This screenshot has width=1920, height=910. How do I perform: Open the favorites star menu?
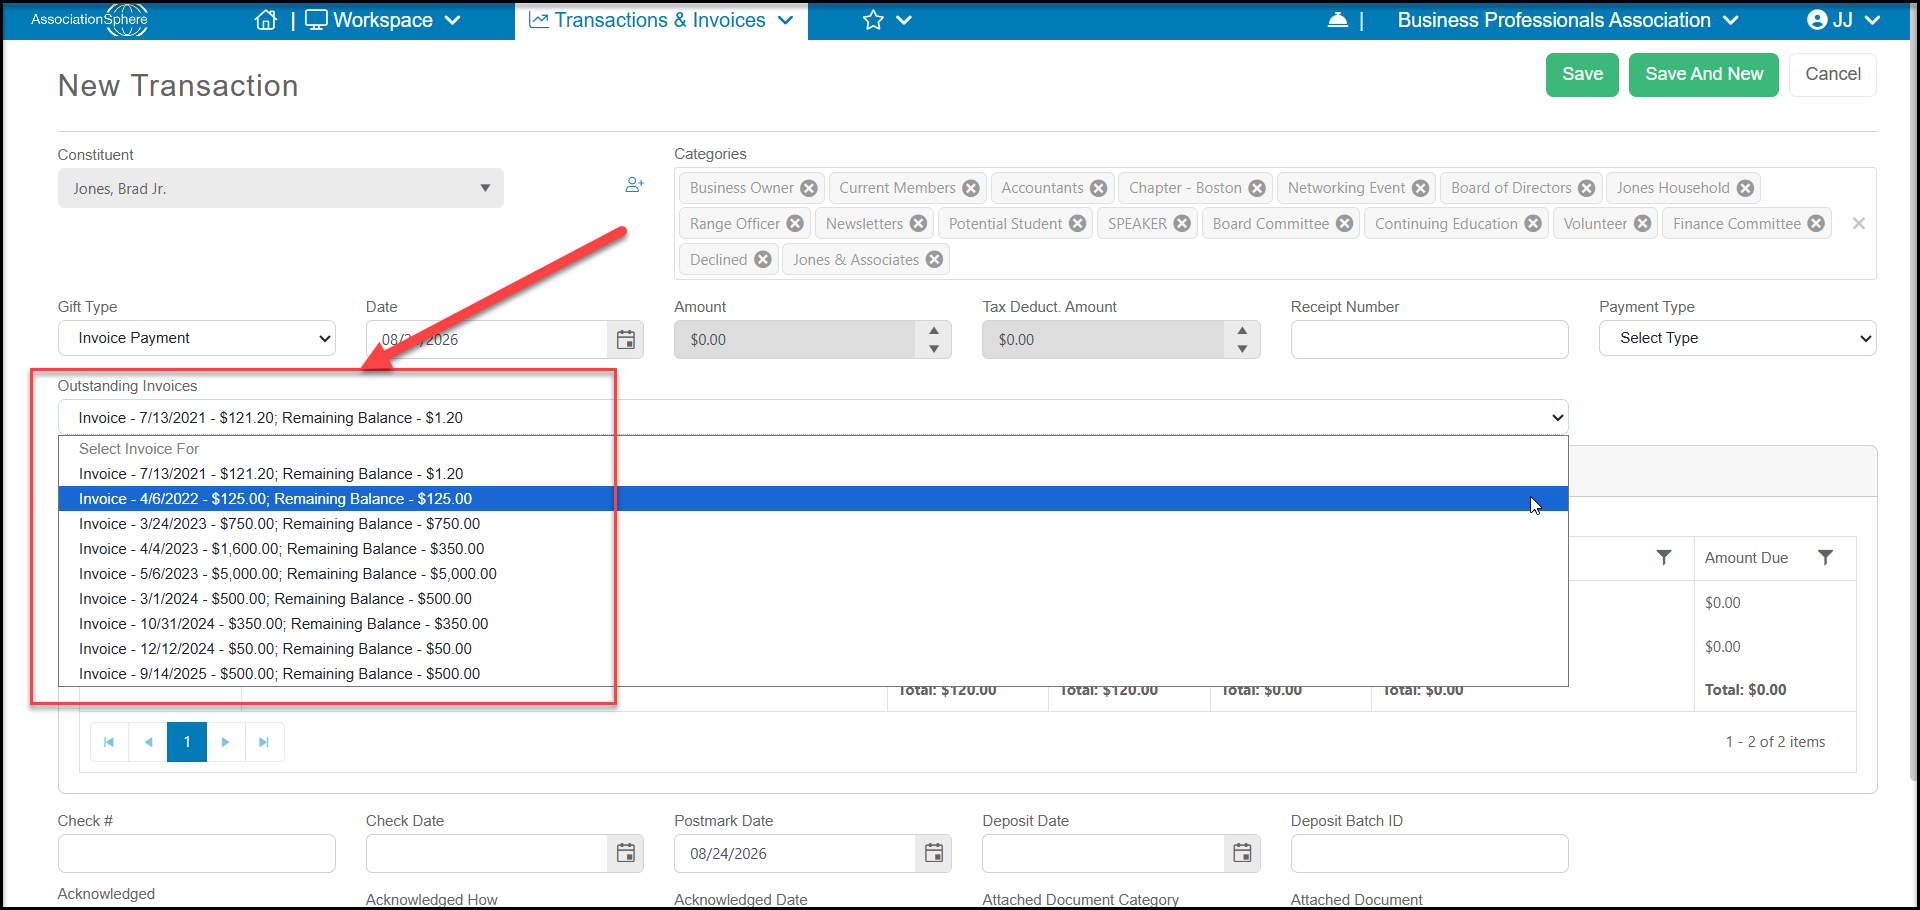pos(887,20)
